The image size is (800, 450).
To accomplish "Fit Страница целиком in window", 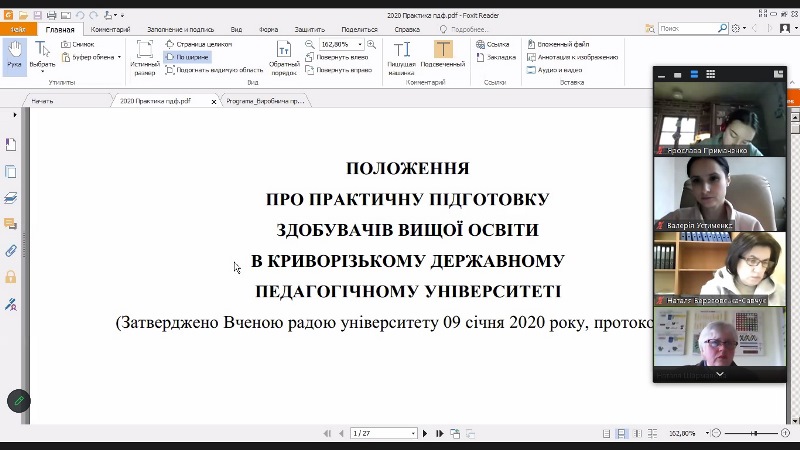I will pos(199,44).
